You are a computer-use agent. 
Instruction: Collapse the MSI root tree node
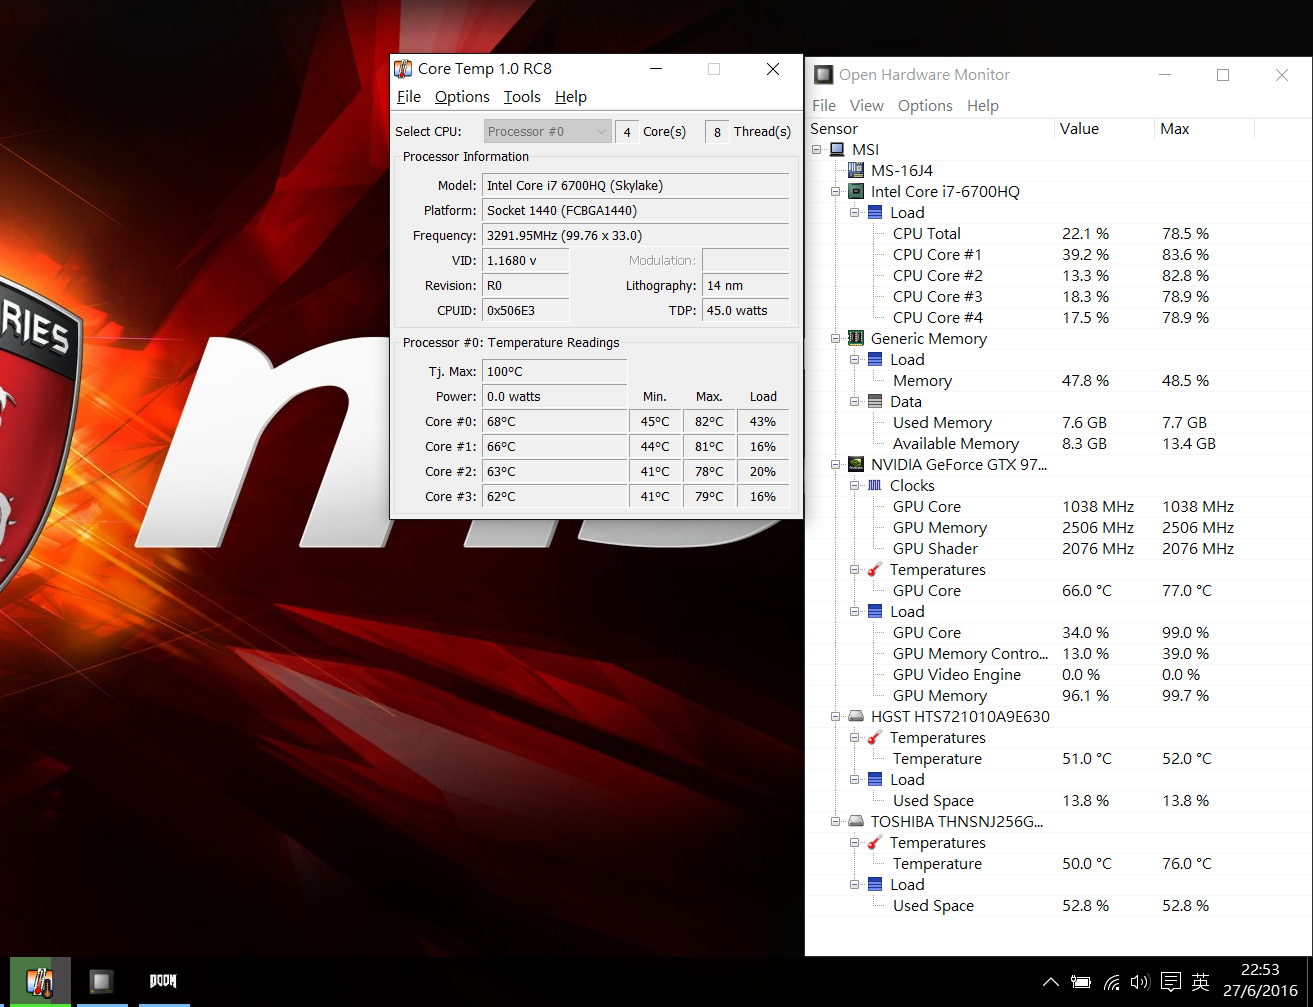pyautogui.click(x=817, y=150)
